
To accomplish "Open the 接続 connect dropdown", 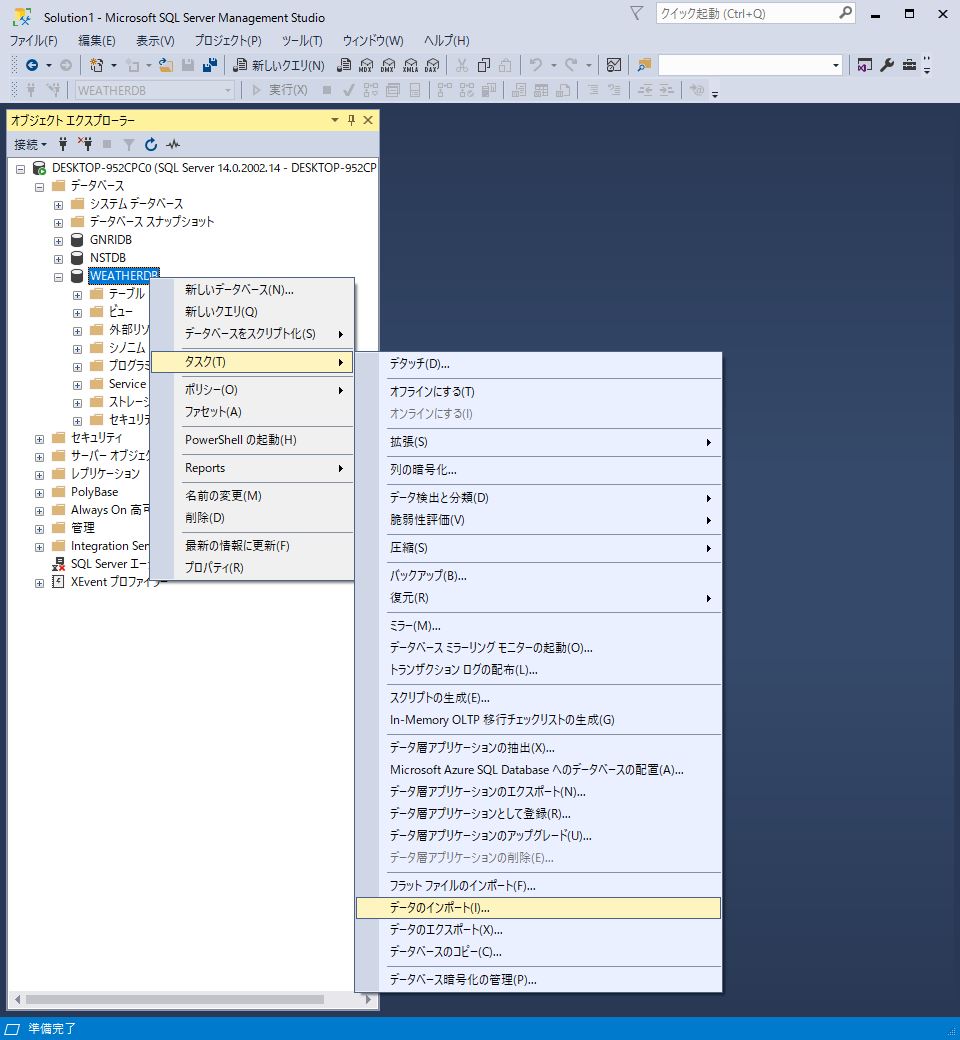I will coord(30,145).
